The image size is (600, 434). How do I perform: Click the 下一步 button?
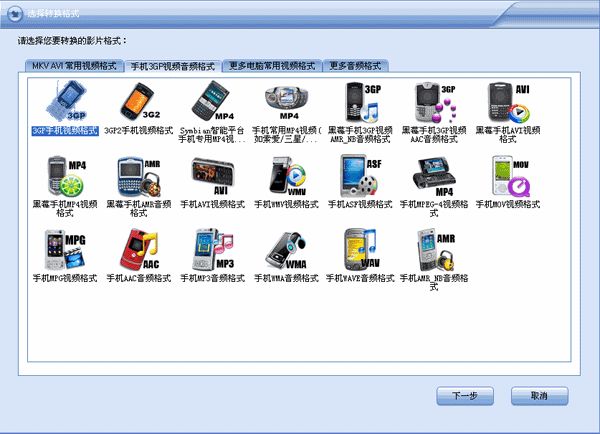[x=465, y=395]
